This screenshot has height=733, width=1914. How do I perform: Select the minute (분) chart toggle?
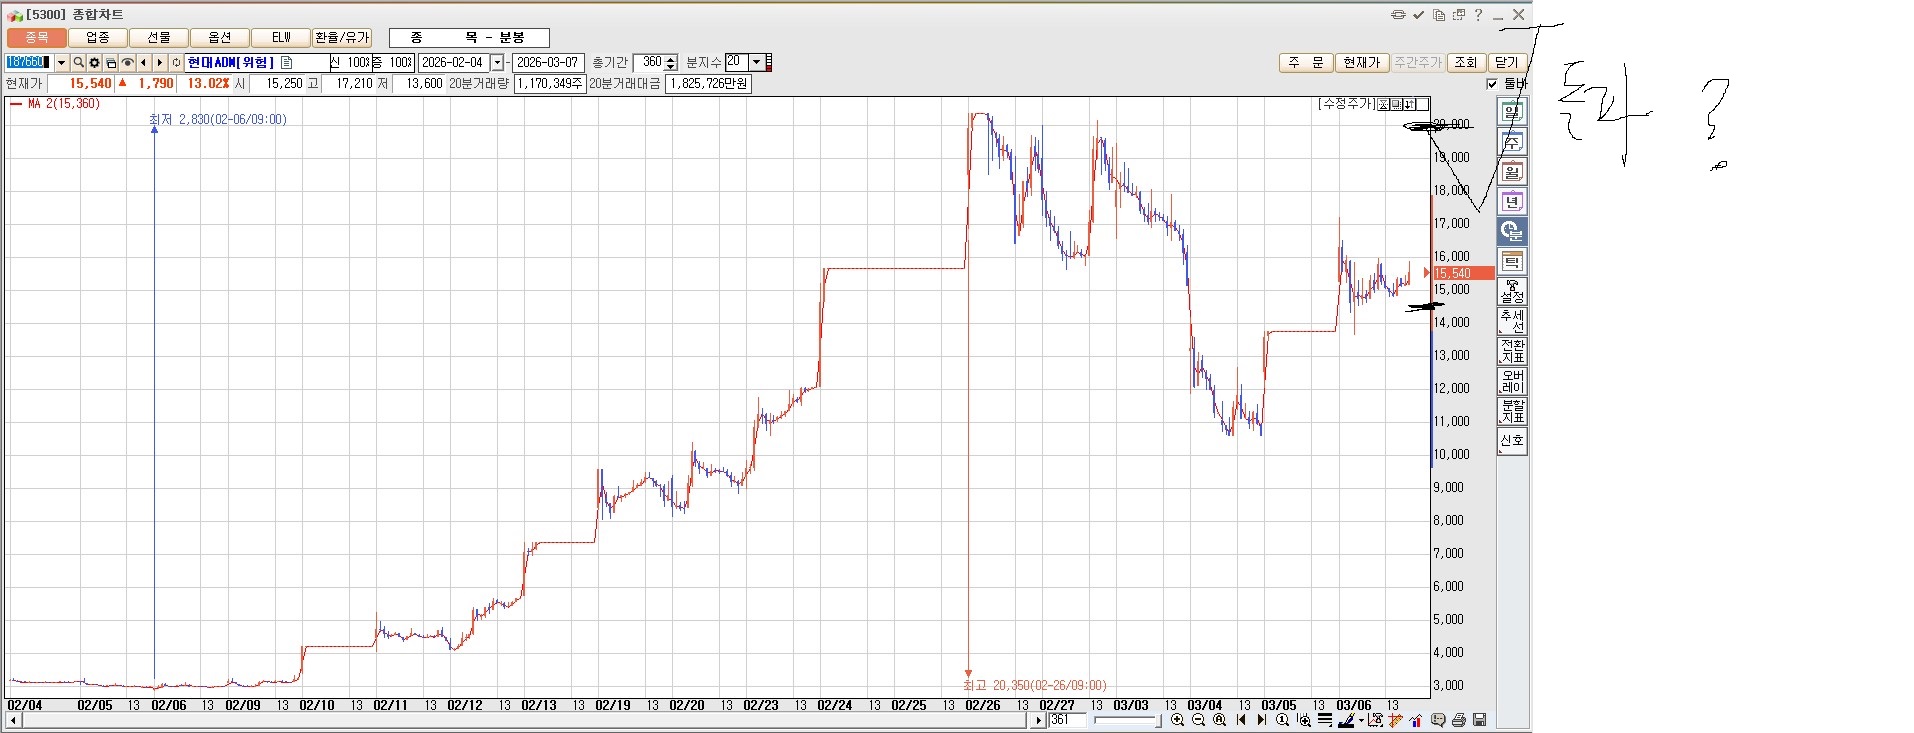pos(1511,232)
